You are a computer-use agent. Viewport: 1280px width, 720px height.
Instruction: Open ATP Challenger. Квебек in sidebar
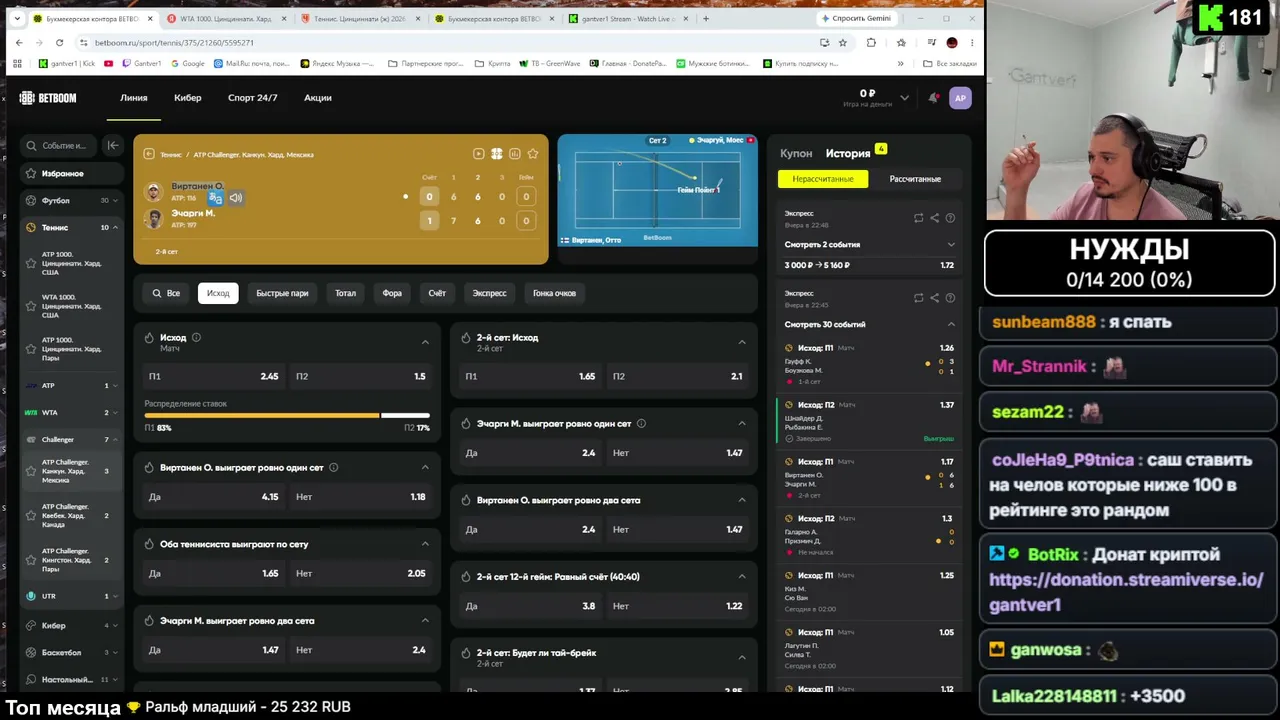[x=71, y=515]
